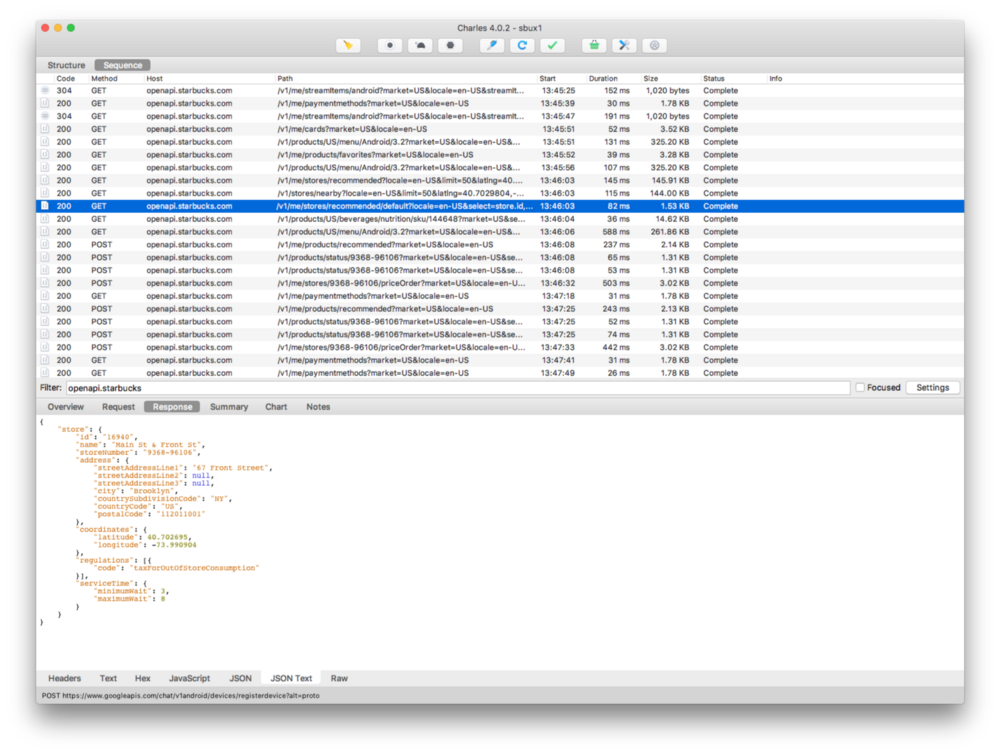
Task: Click the latitude 40.702695 JSON value
Action: 168,537
